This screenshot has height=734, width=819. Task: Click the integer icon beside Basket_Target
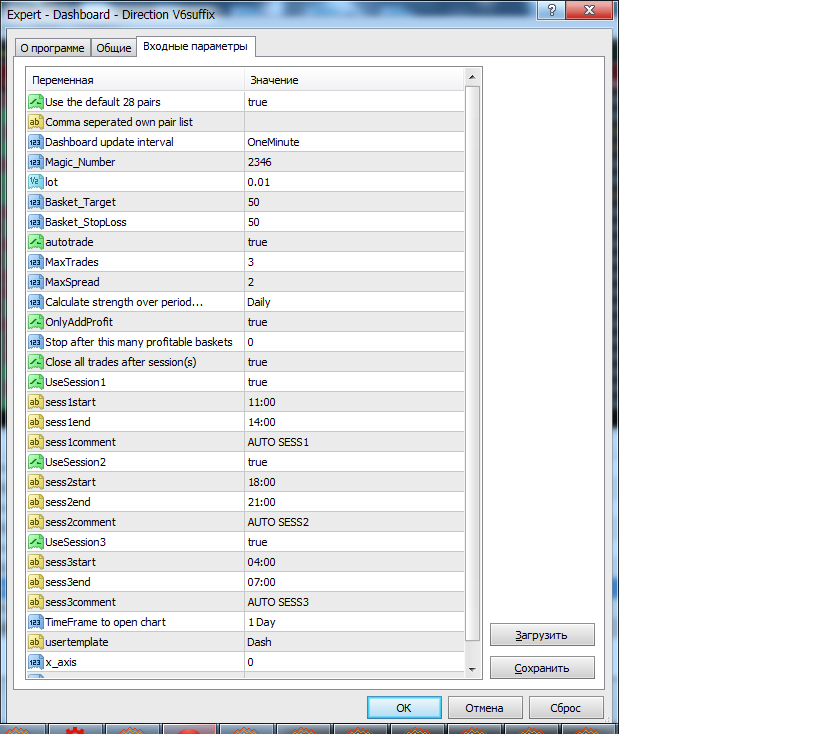(36, 202)
